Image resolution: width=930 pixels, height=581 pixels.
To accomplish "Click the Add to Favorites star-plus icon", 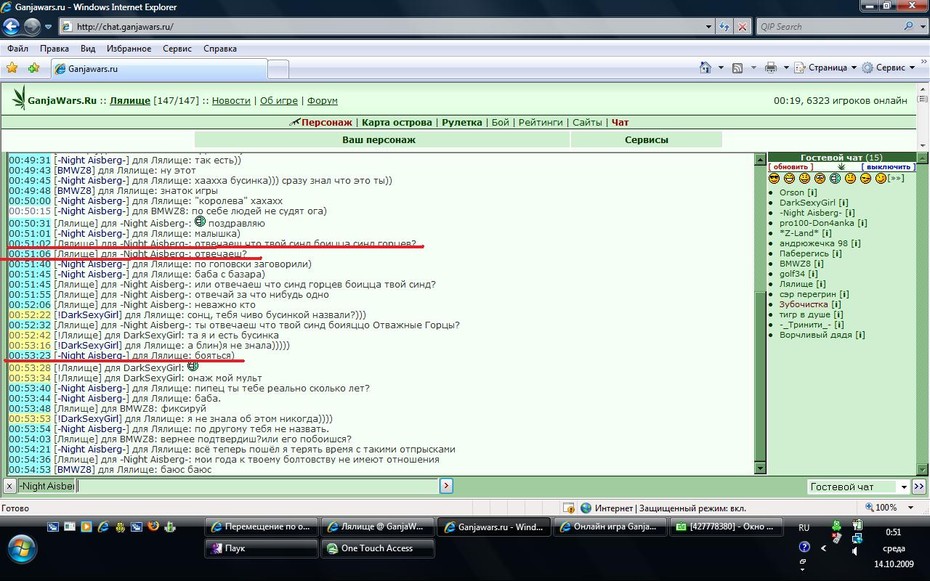I will (x=34, y=68).
